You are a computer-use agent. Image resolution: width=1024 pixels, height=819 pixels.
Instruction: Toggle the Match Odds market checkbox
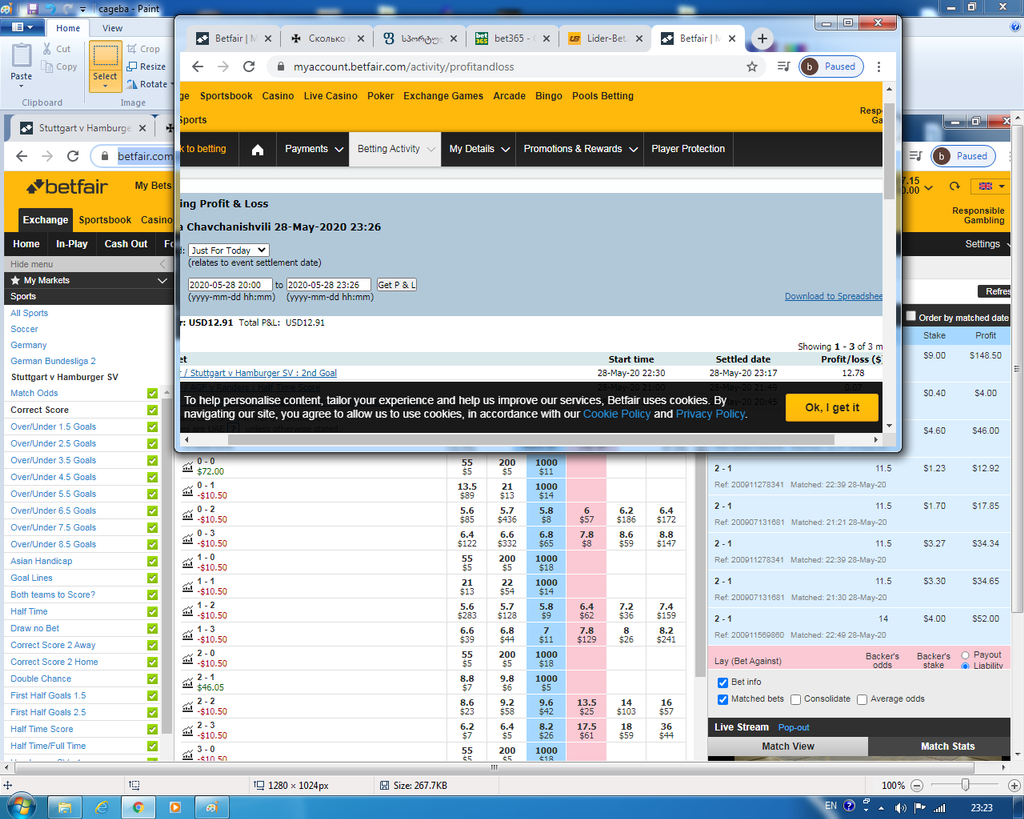(152, 393)
